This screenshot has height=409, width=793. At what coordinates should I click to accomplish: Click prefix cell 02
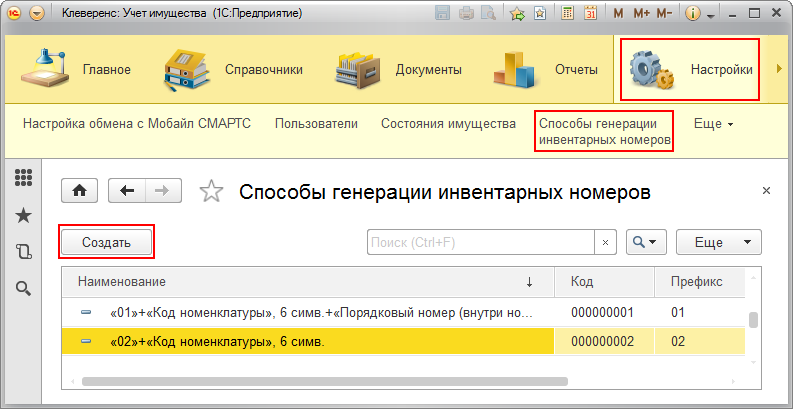pyautogui.click(x=700, y=342)
